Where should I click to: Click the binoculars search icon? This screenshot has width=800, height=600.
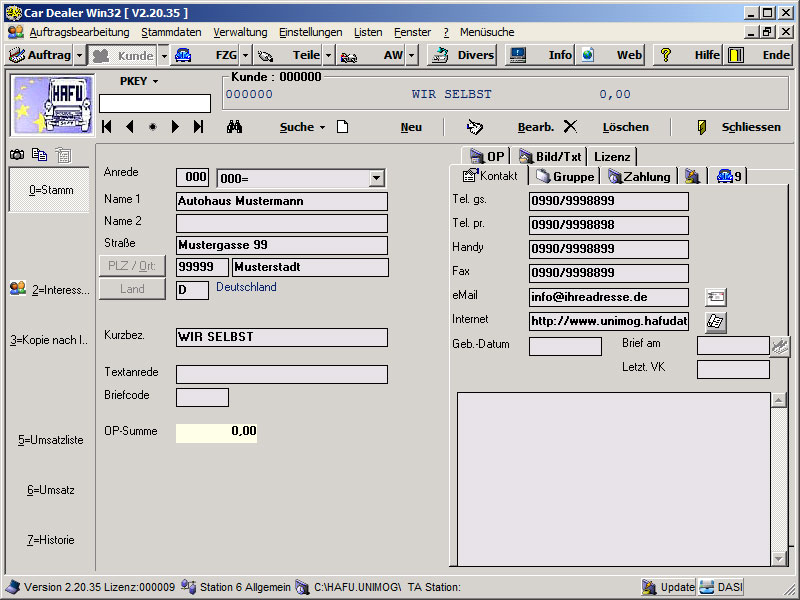coord(235,127)
